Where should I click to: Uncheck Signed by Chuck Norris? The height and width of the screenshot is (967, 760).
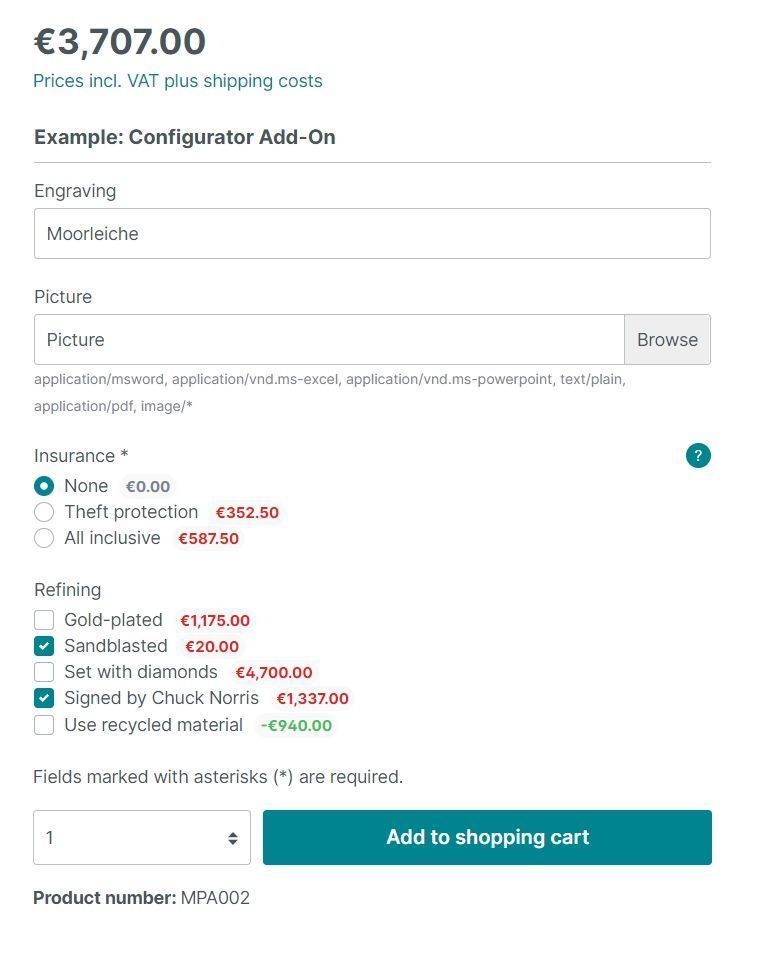pyautogui.click(x=44, y=698)
